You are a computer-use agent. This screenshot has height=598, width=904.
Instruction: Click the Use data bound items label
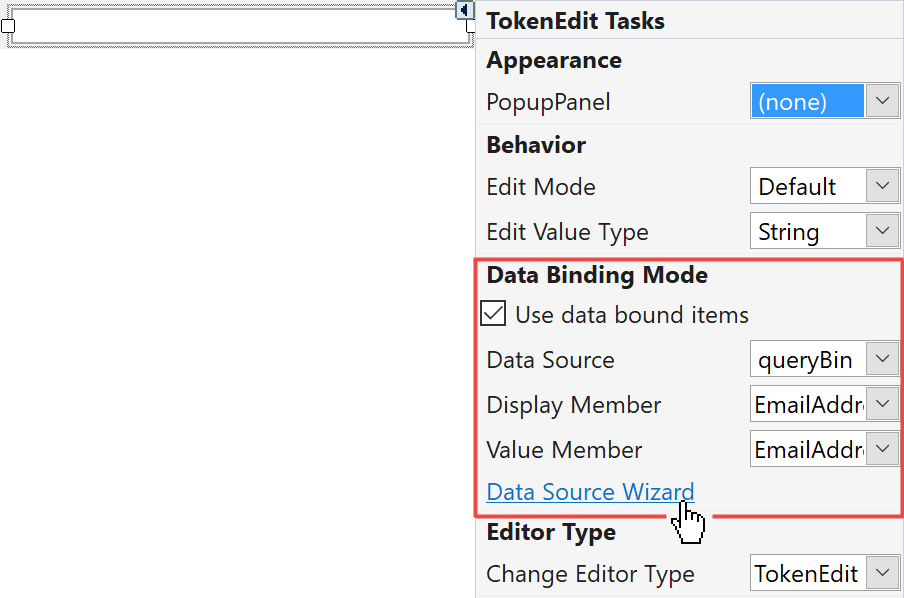point(632,314)
